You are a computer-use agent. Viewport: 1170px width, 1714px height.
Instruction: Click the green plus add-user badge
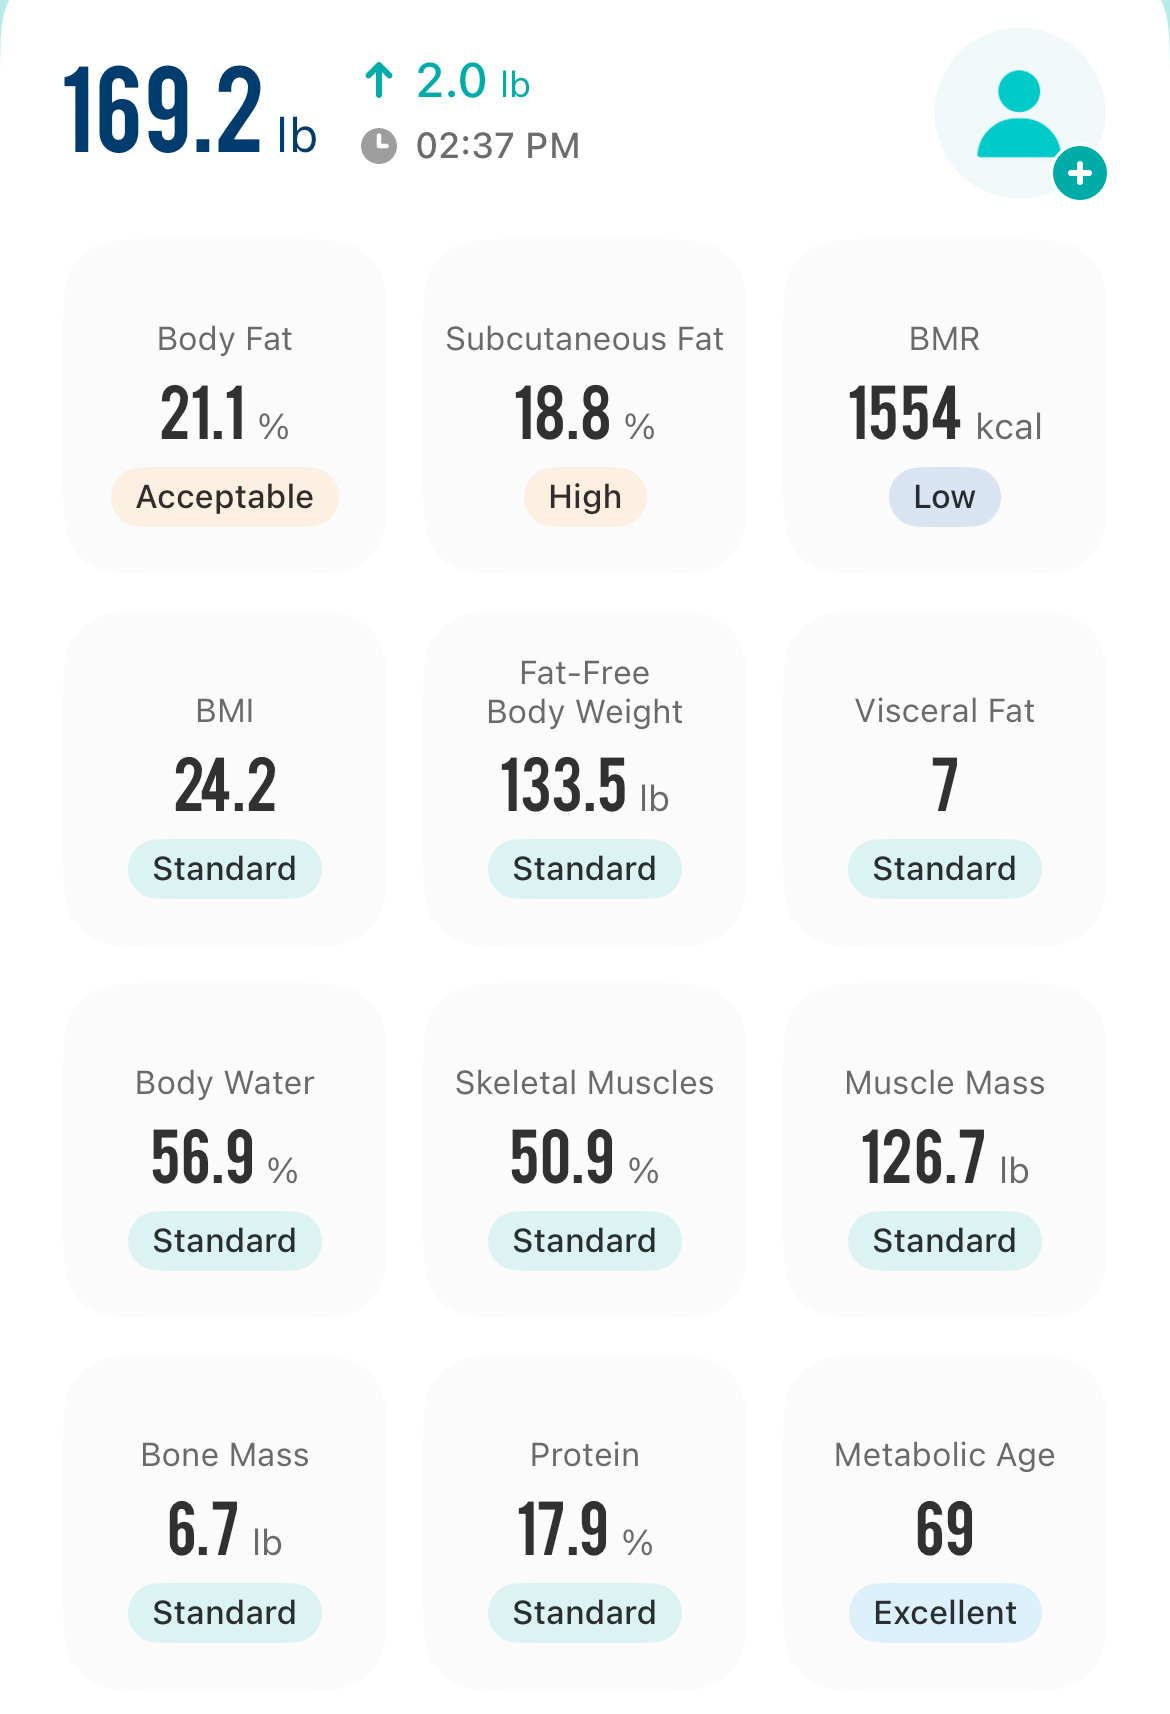click(x=1079, y=173)
